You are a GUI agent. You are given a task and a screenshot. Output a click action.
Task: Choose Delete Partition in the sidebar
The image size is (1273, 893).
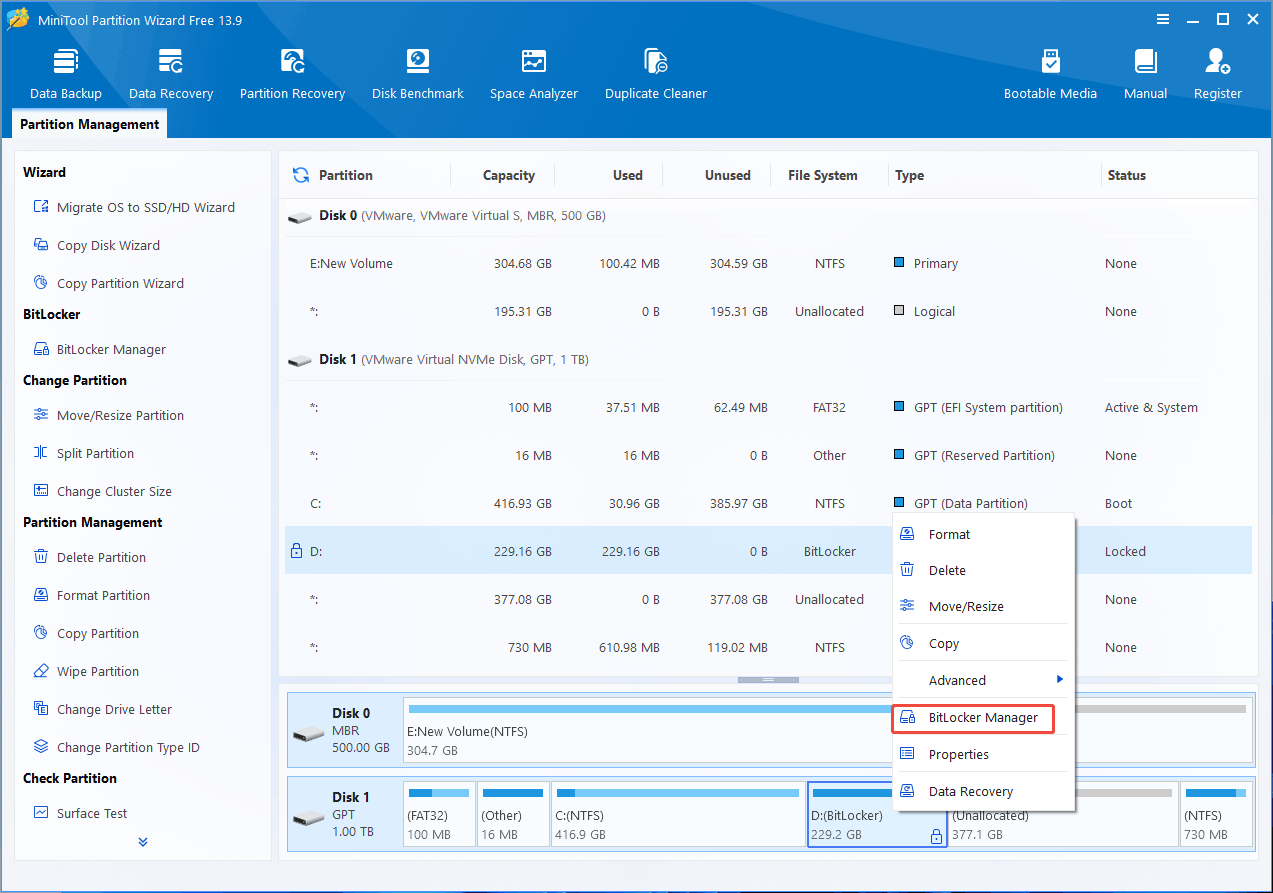click(90, 557)
